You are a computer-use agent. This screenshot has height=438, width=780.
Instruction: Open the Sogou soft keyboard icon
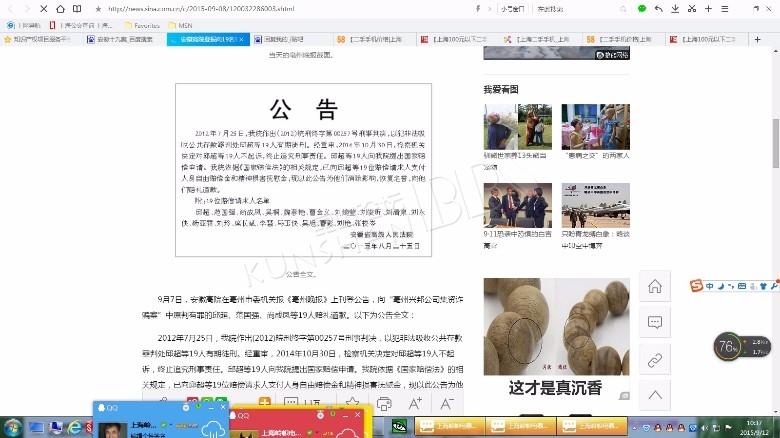(x=744, y=287)
